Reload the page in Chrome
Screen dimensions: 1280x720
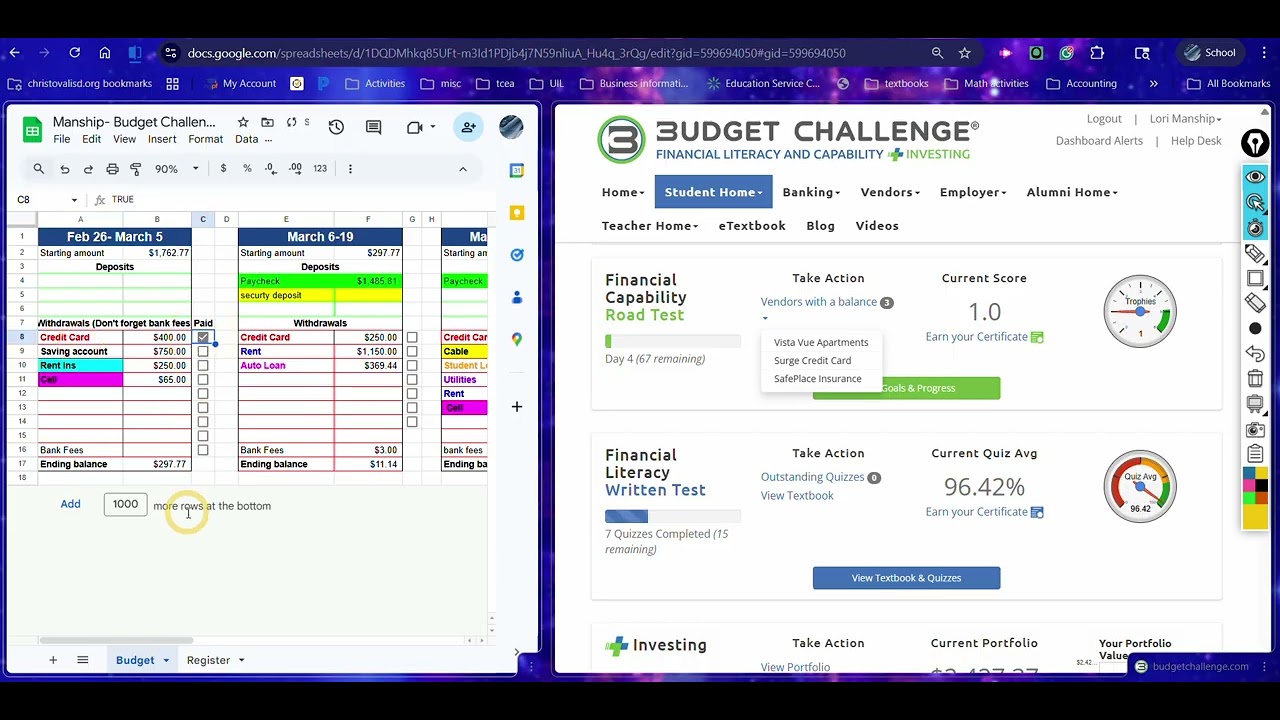click(x=74, y=53)
